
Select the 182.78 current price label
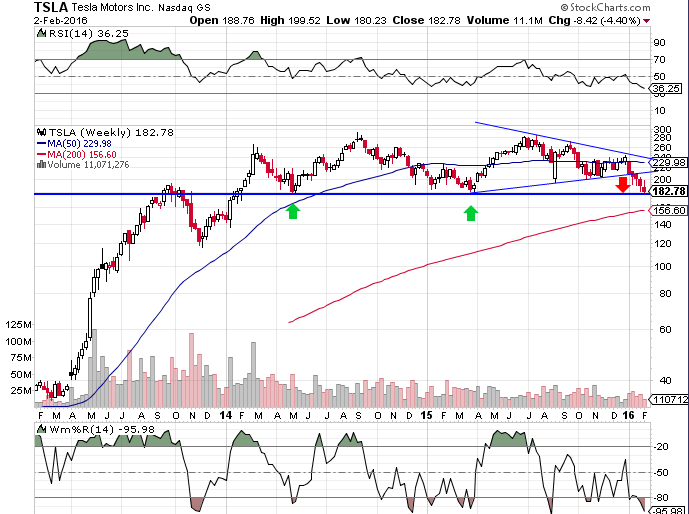[666, 190]
